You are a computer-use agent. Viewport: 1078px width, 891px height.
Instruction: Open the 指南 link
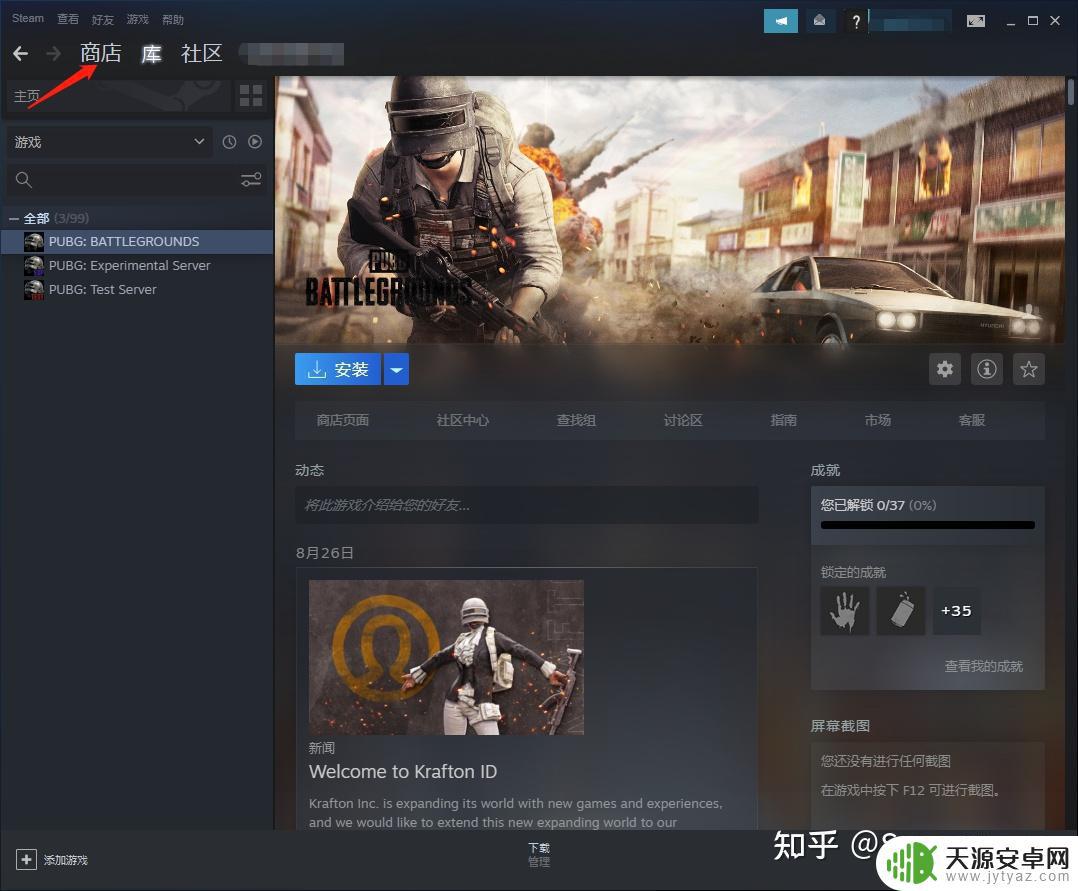pos(784,420)
